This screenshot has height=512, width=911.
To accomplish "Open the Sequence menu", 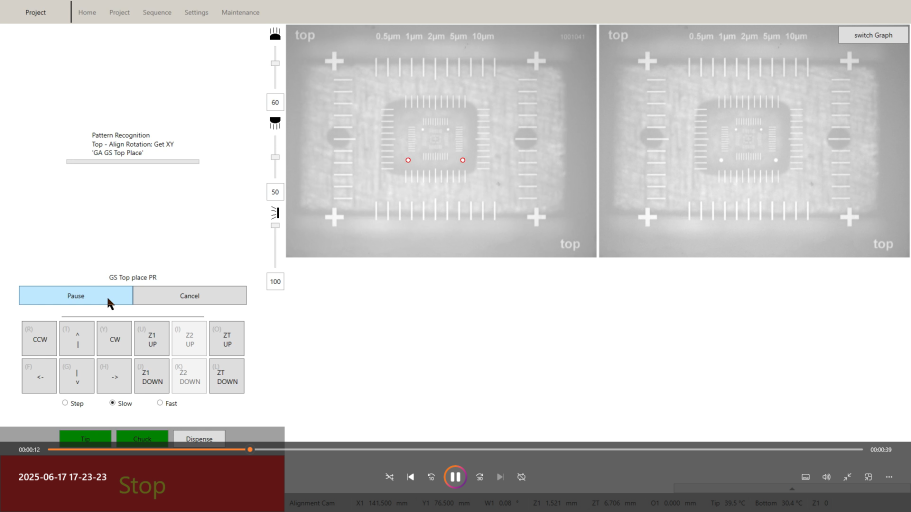I will pyautogui.click(x=157, y=12).
